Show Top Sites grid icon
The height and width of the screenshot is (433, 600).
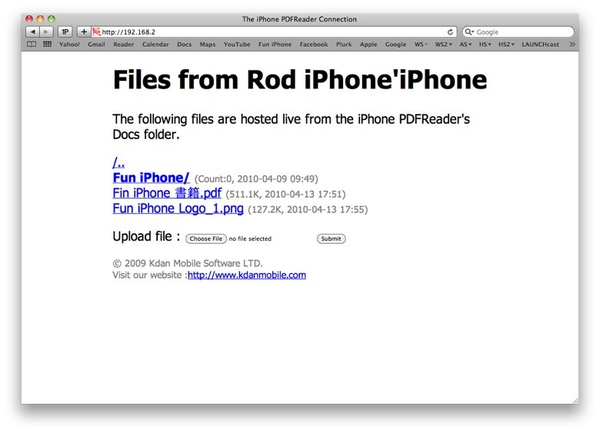point(47,44)
